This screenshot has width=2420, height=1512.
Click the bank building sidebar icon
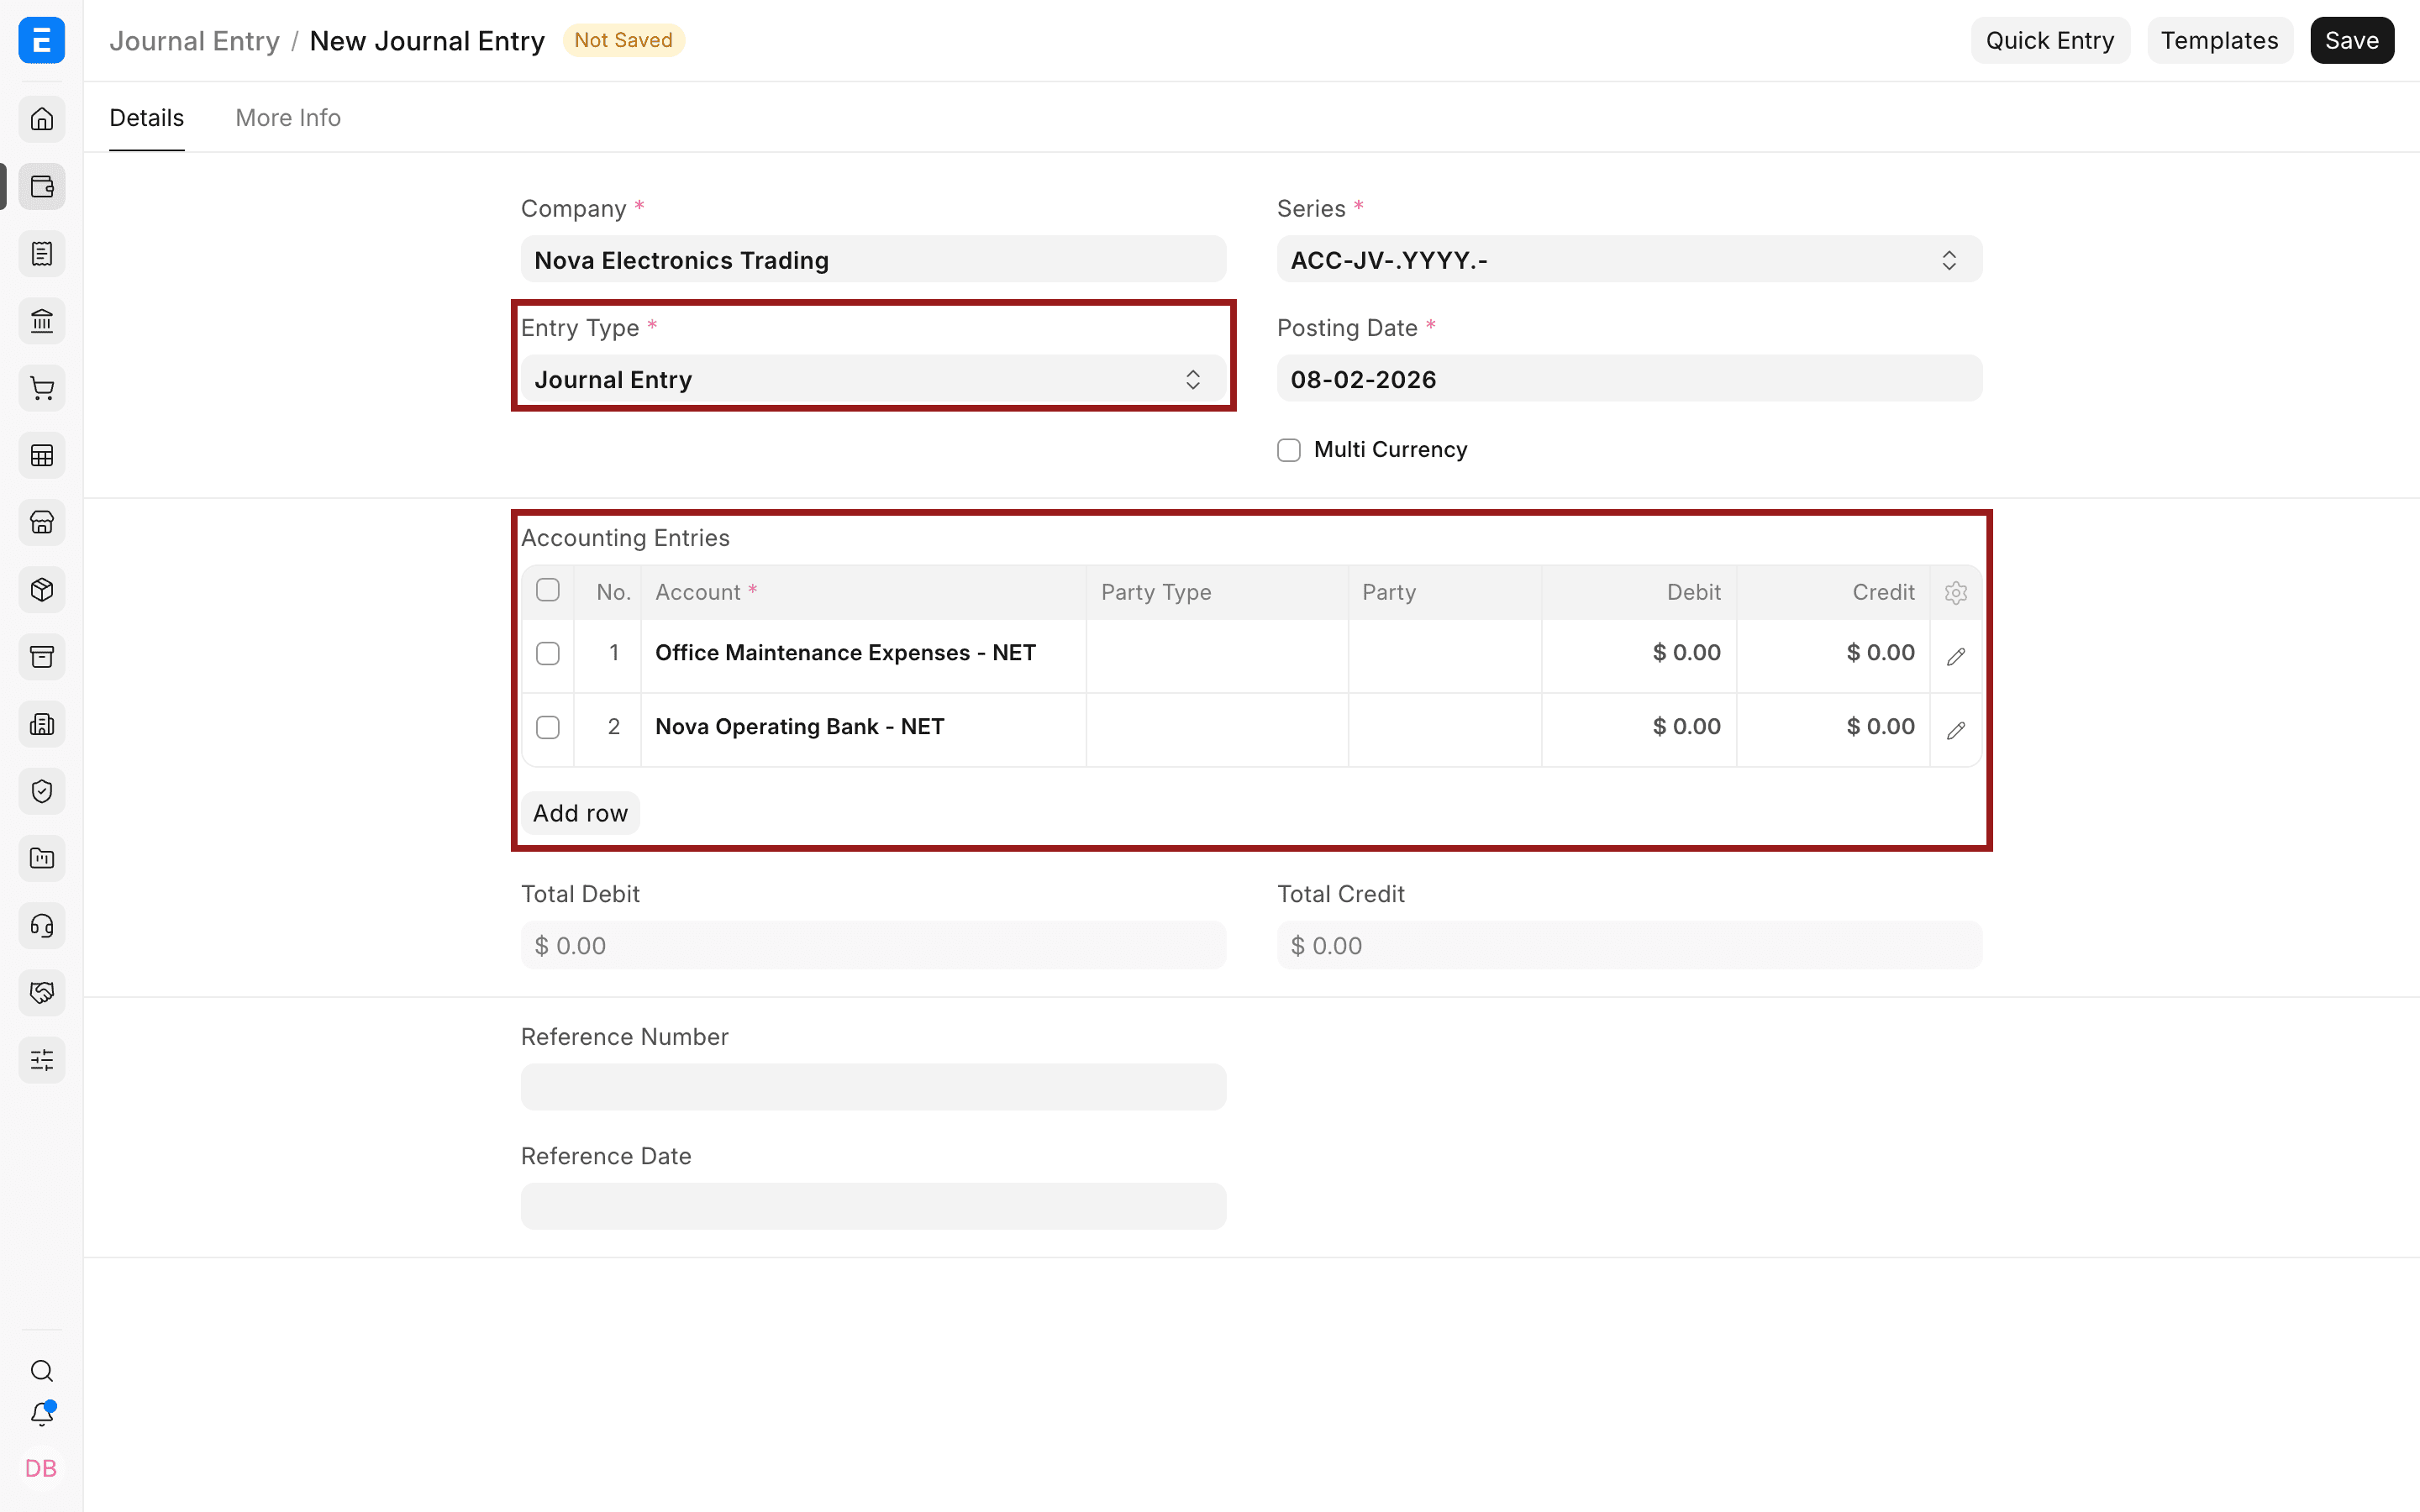click(42, 321)
